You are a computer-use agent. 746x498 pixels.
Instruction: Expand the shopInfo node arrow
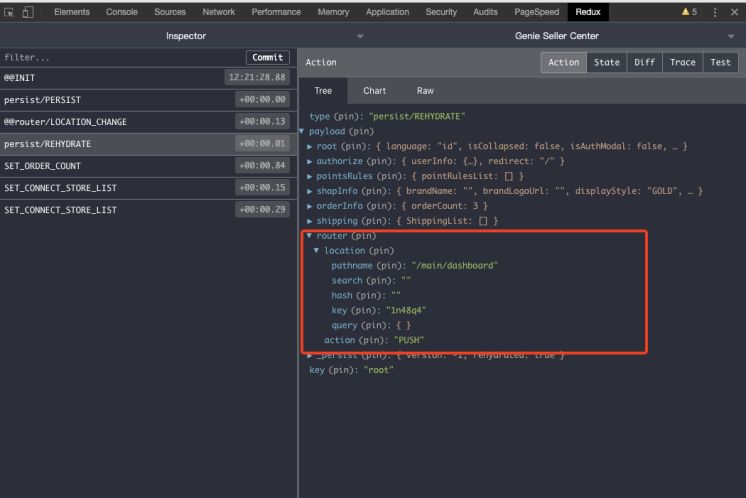[309, 191]
